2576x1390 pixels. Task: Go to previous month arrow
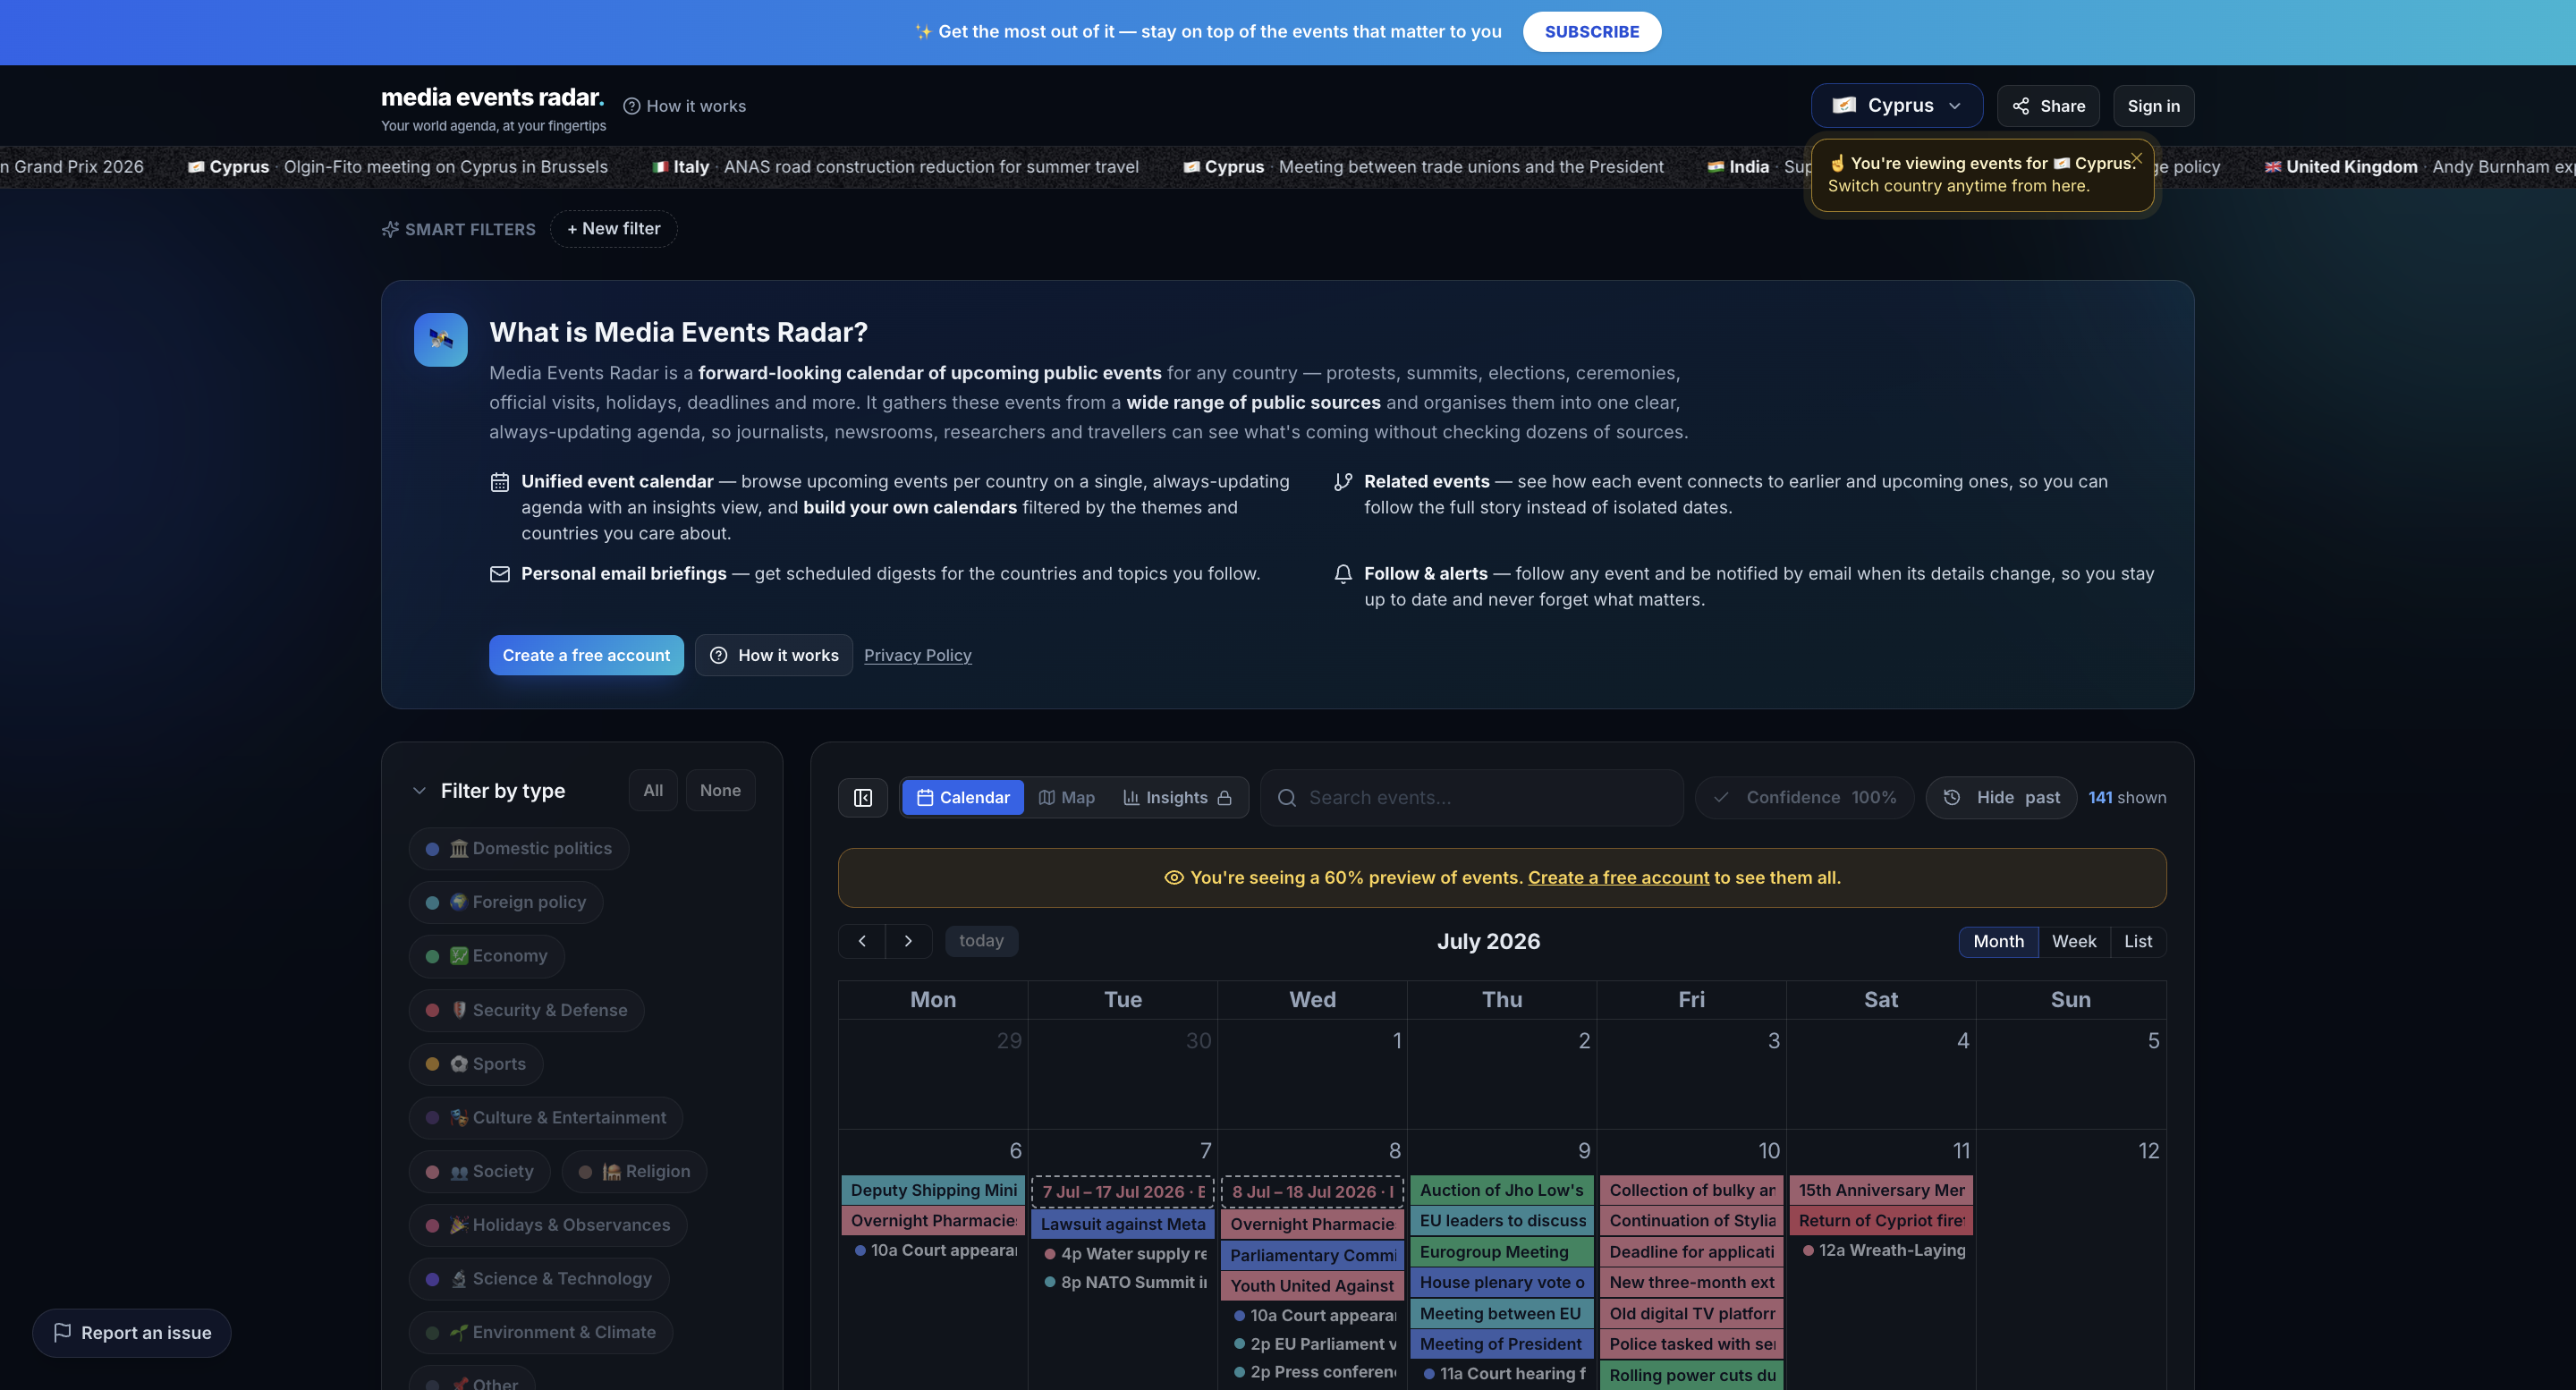(862, 941)
